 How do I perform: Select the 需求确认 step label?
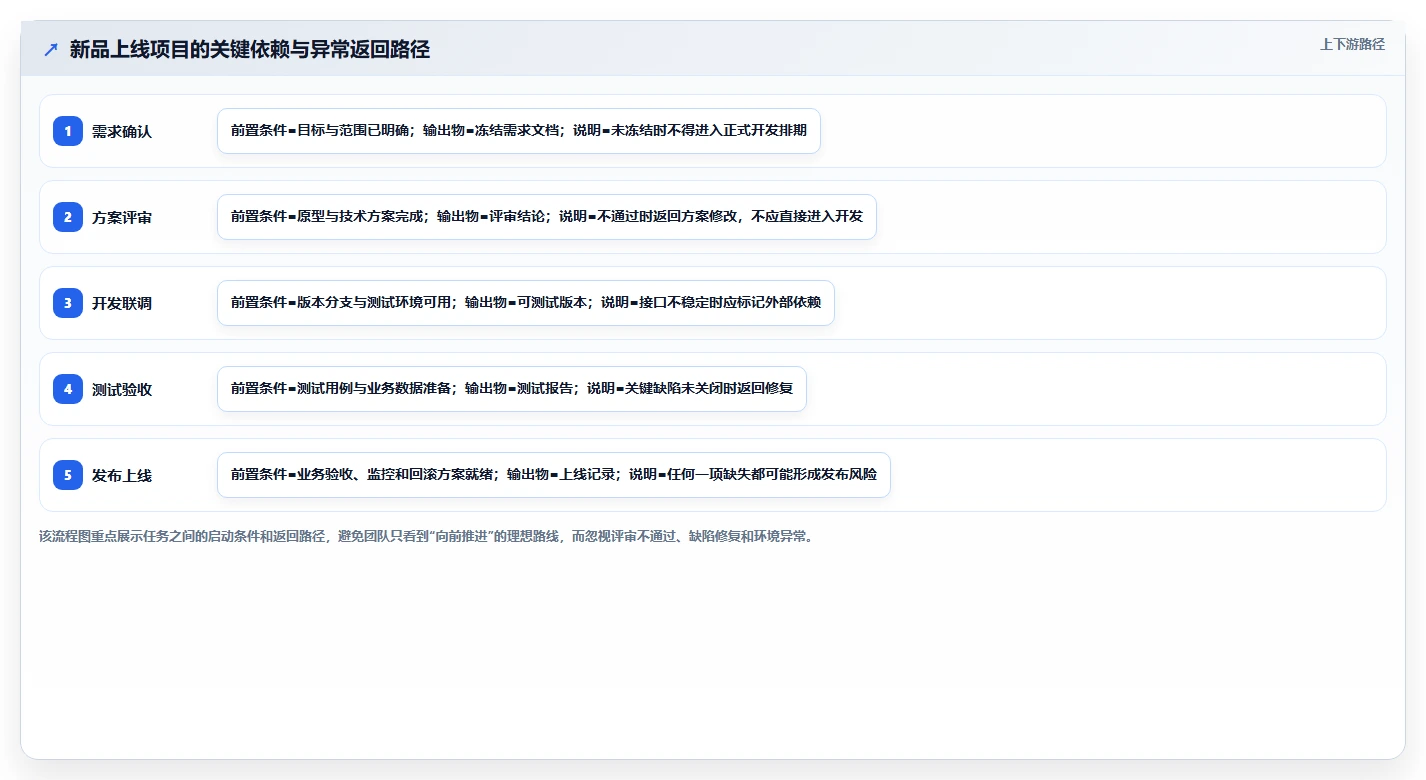point(122,131)
